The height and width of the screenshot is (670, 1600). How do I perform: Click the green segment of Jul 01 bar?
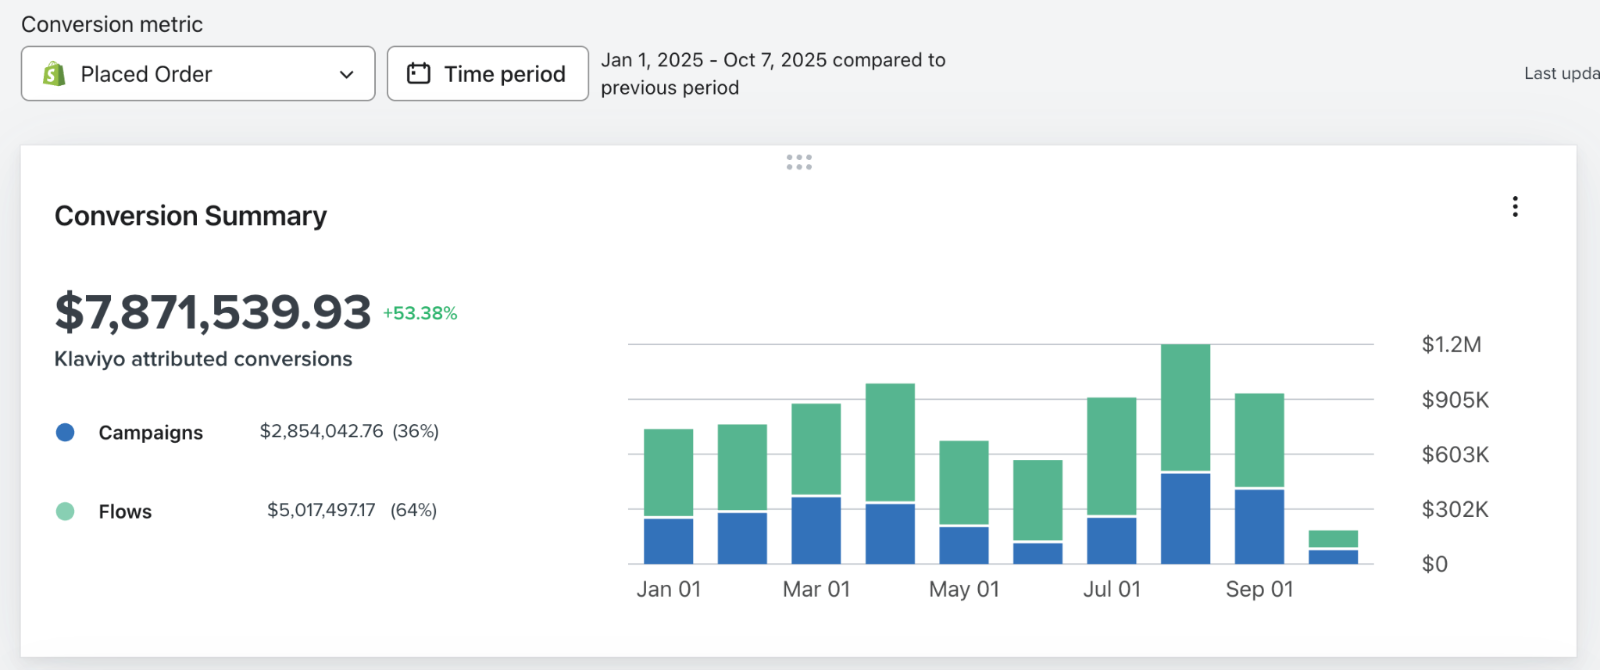(1112, 456)
